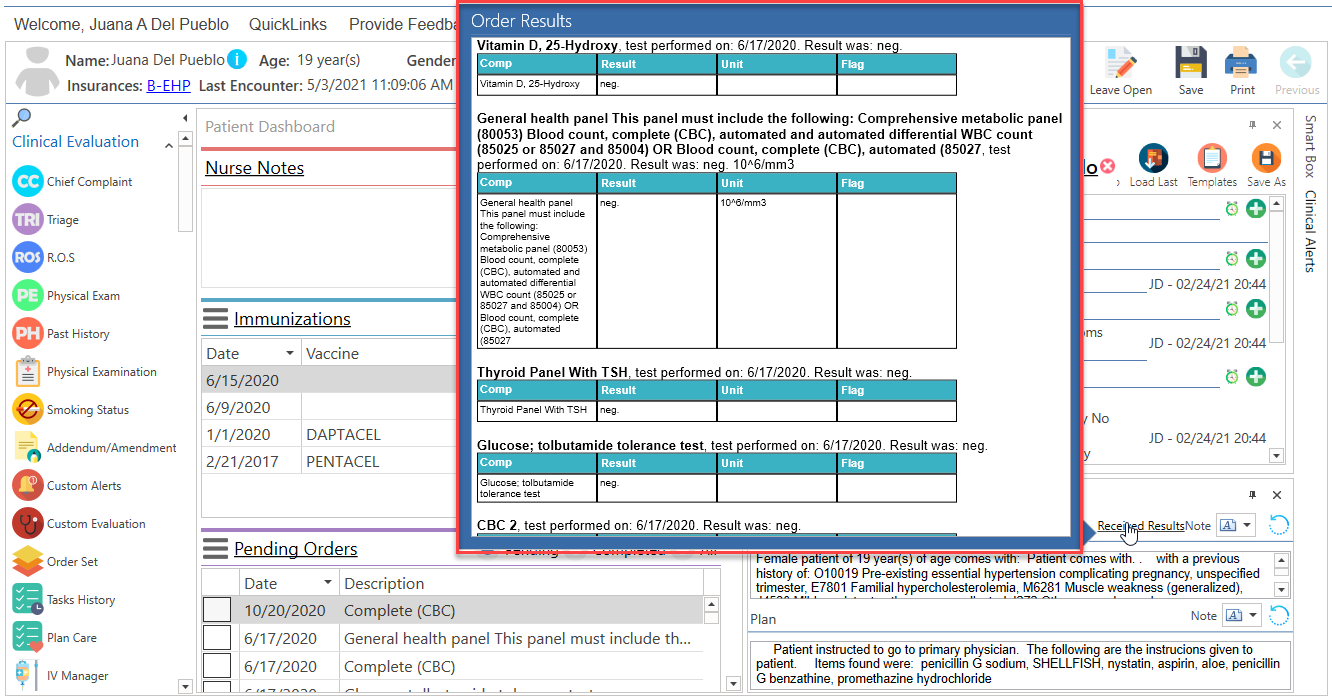Click the Save toolbar icon
Image resolution: width=1332 pixels, height=697 pixels.
[x=1191, y=70]
